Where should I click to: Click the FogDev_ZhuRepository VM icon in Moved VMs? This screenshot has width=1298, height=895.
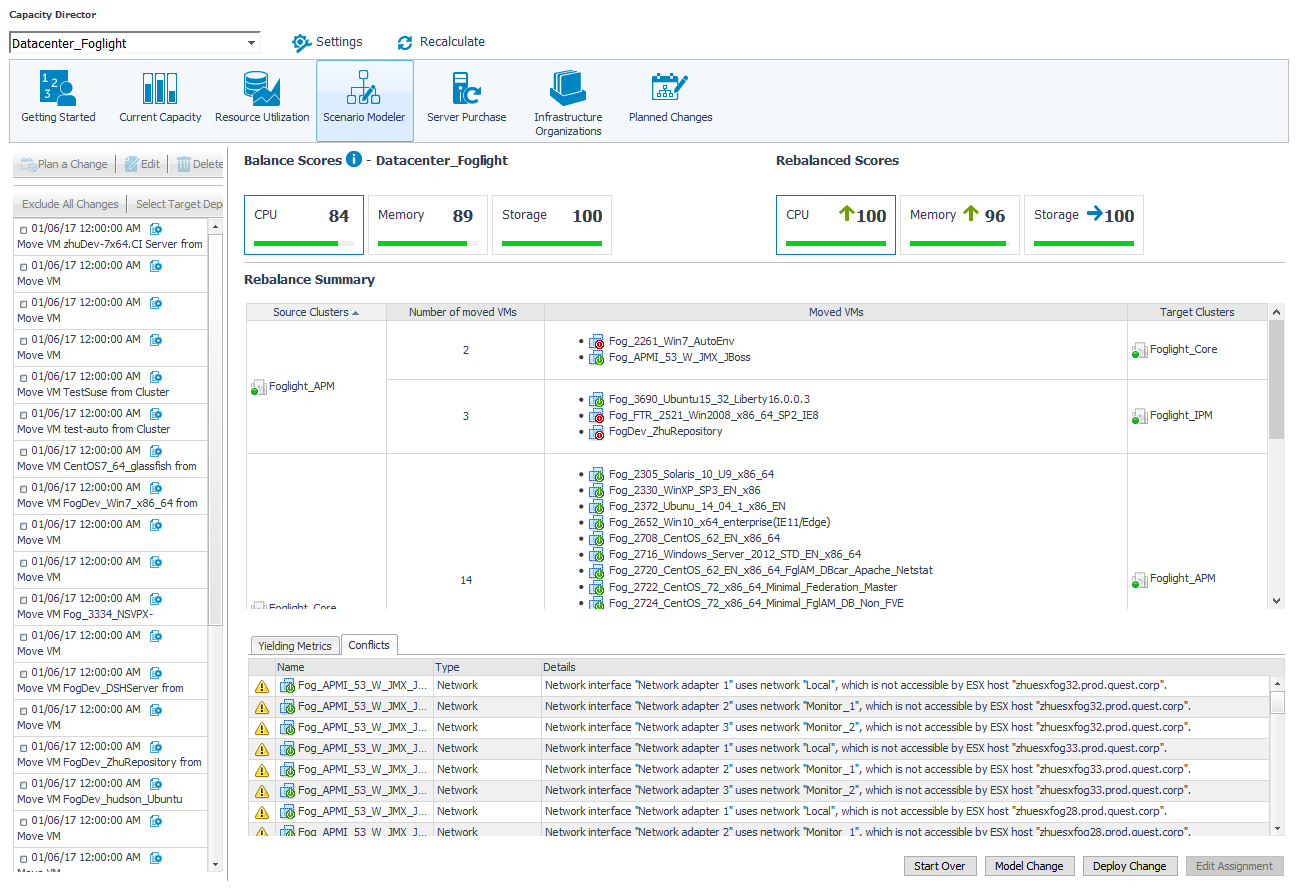(x=596, y=432)
